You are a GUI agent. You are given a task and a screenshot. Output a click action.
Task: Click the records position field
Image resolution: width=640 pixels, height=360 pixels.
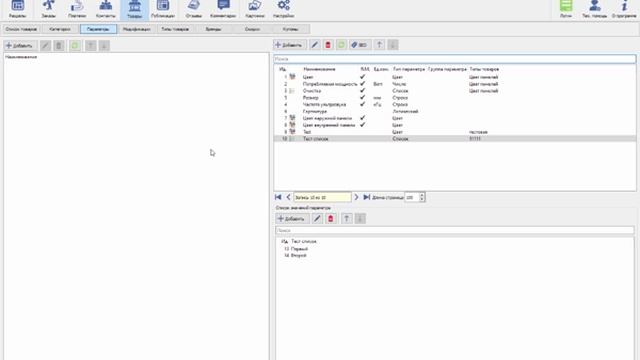point(322,197)
